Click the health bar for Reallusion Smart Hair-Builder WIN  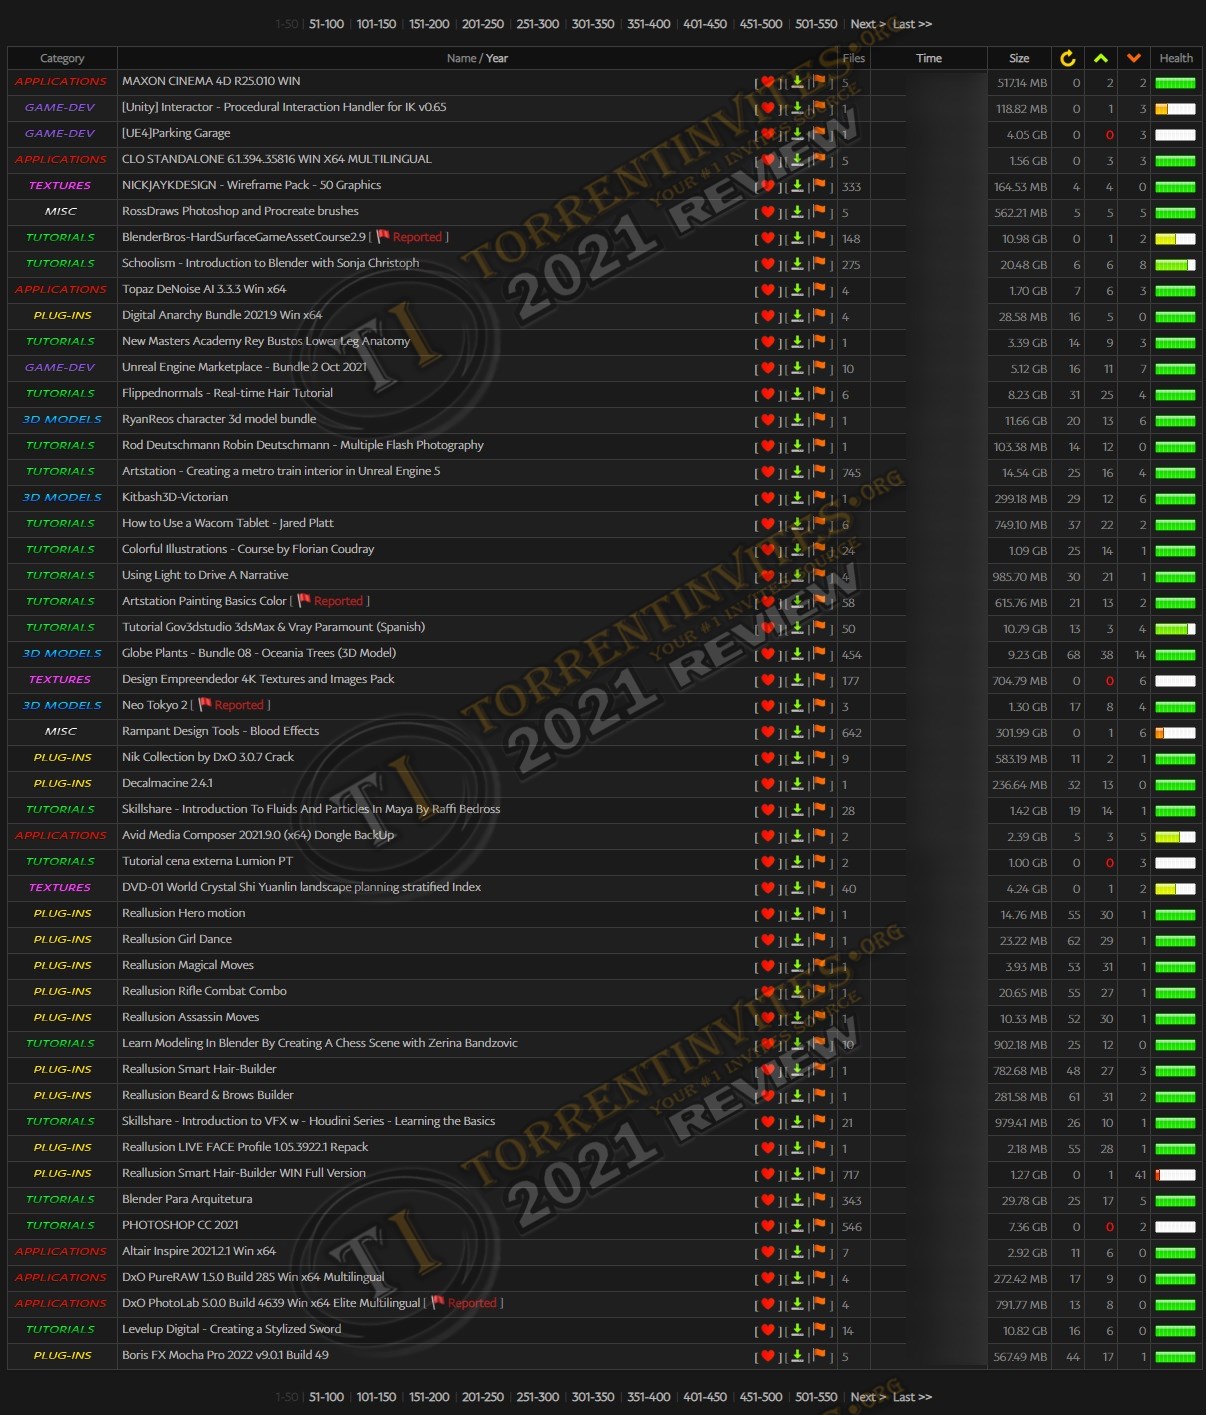[x=1175, y=1175]
